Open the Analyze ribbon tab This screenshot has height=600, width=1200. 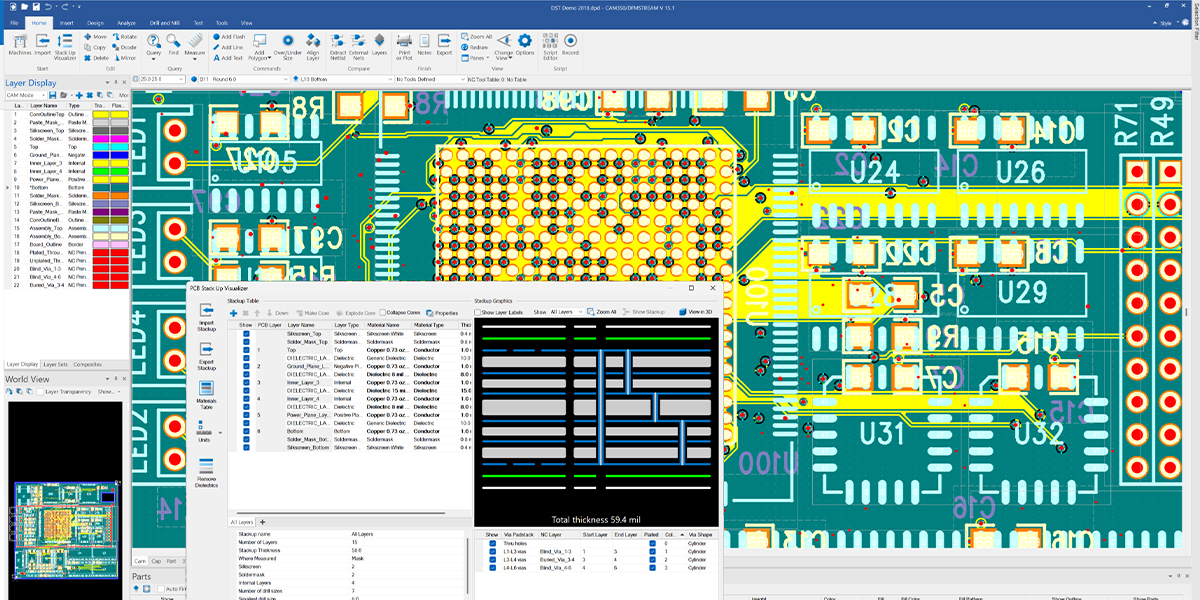tap(126, 21)
